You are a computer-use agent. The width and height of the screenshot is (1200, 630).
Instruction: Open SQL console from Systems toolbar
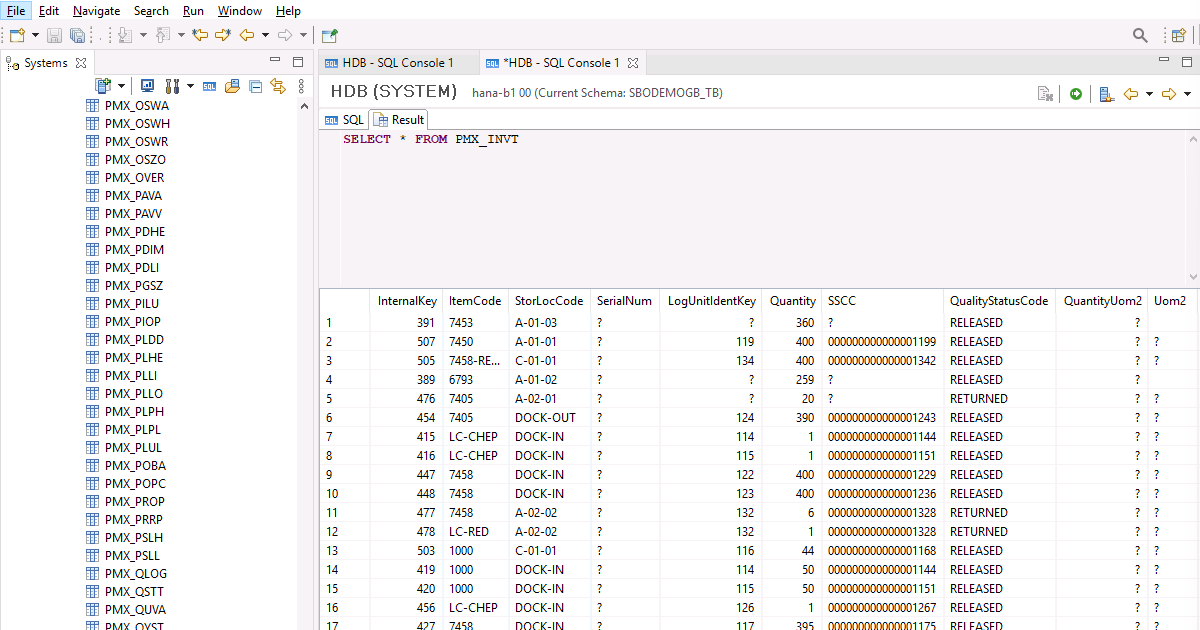209,87
